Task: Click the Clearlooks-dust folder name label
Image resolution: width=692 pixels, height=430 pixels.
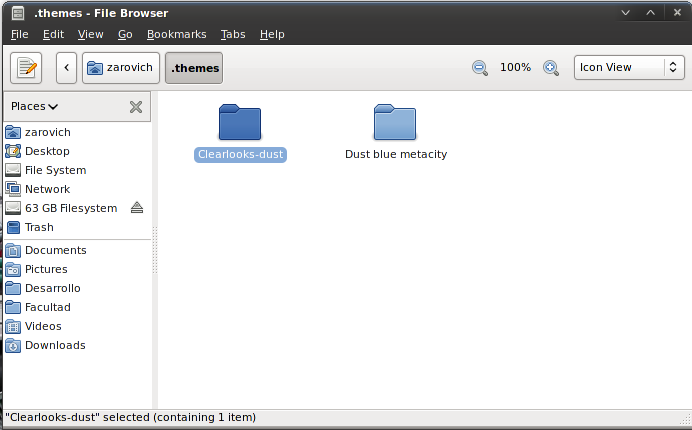Action: (x=240, y=154)
